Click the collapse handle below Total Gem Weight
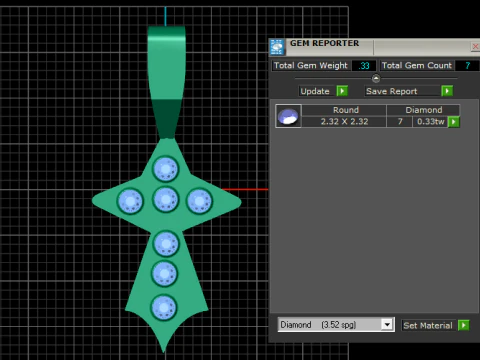This screenshot has height=360, width=480. click(376, 79)
